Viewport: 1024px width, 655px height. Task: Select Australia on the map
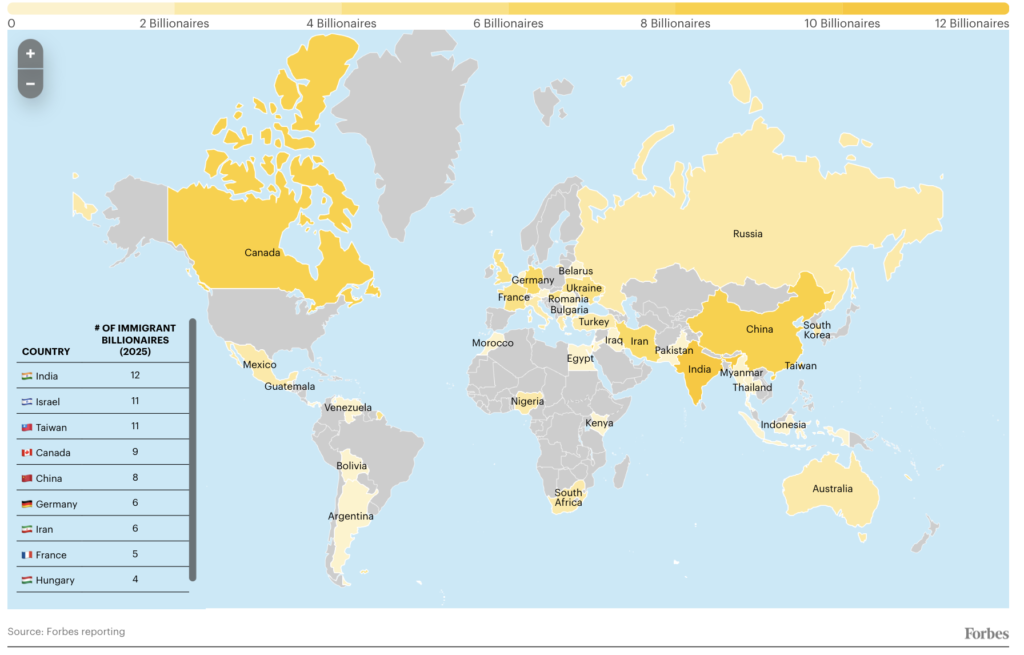click(x=832, y=489)
